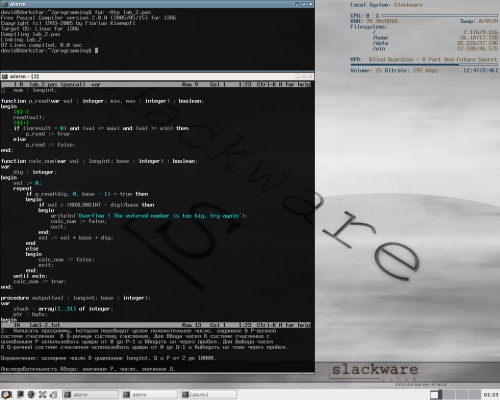
Task: Switch to the highlighted first workspace in the pager
Action: (x=436, y=395)
